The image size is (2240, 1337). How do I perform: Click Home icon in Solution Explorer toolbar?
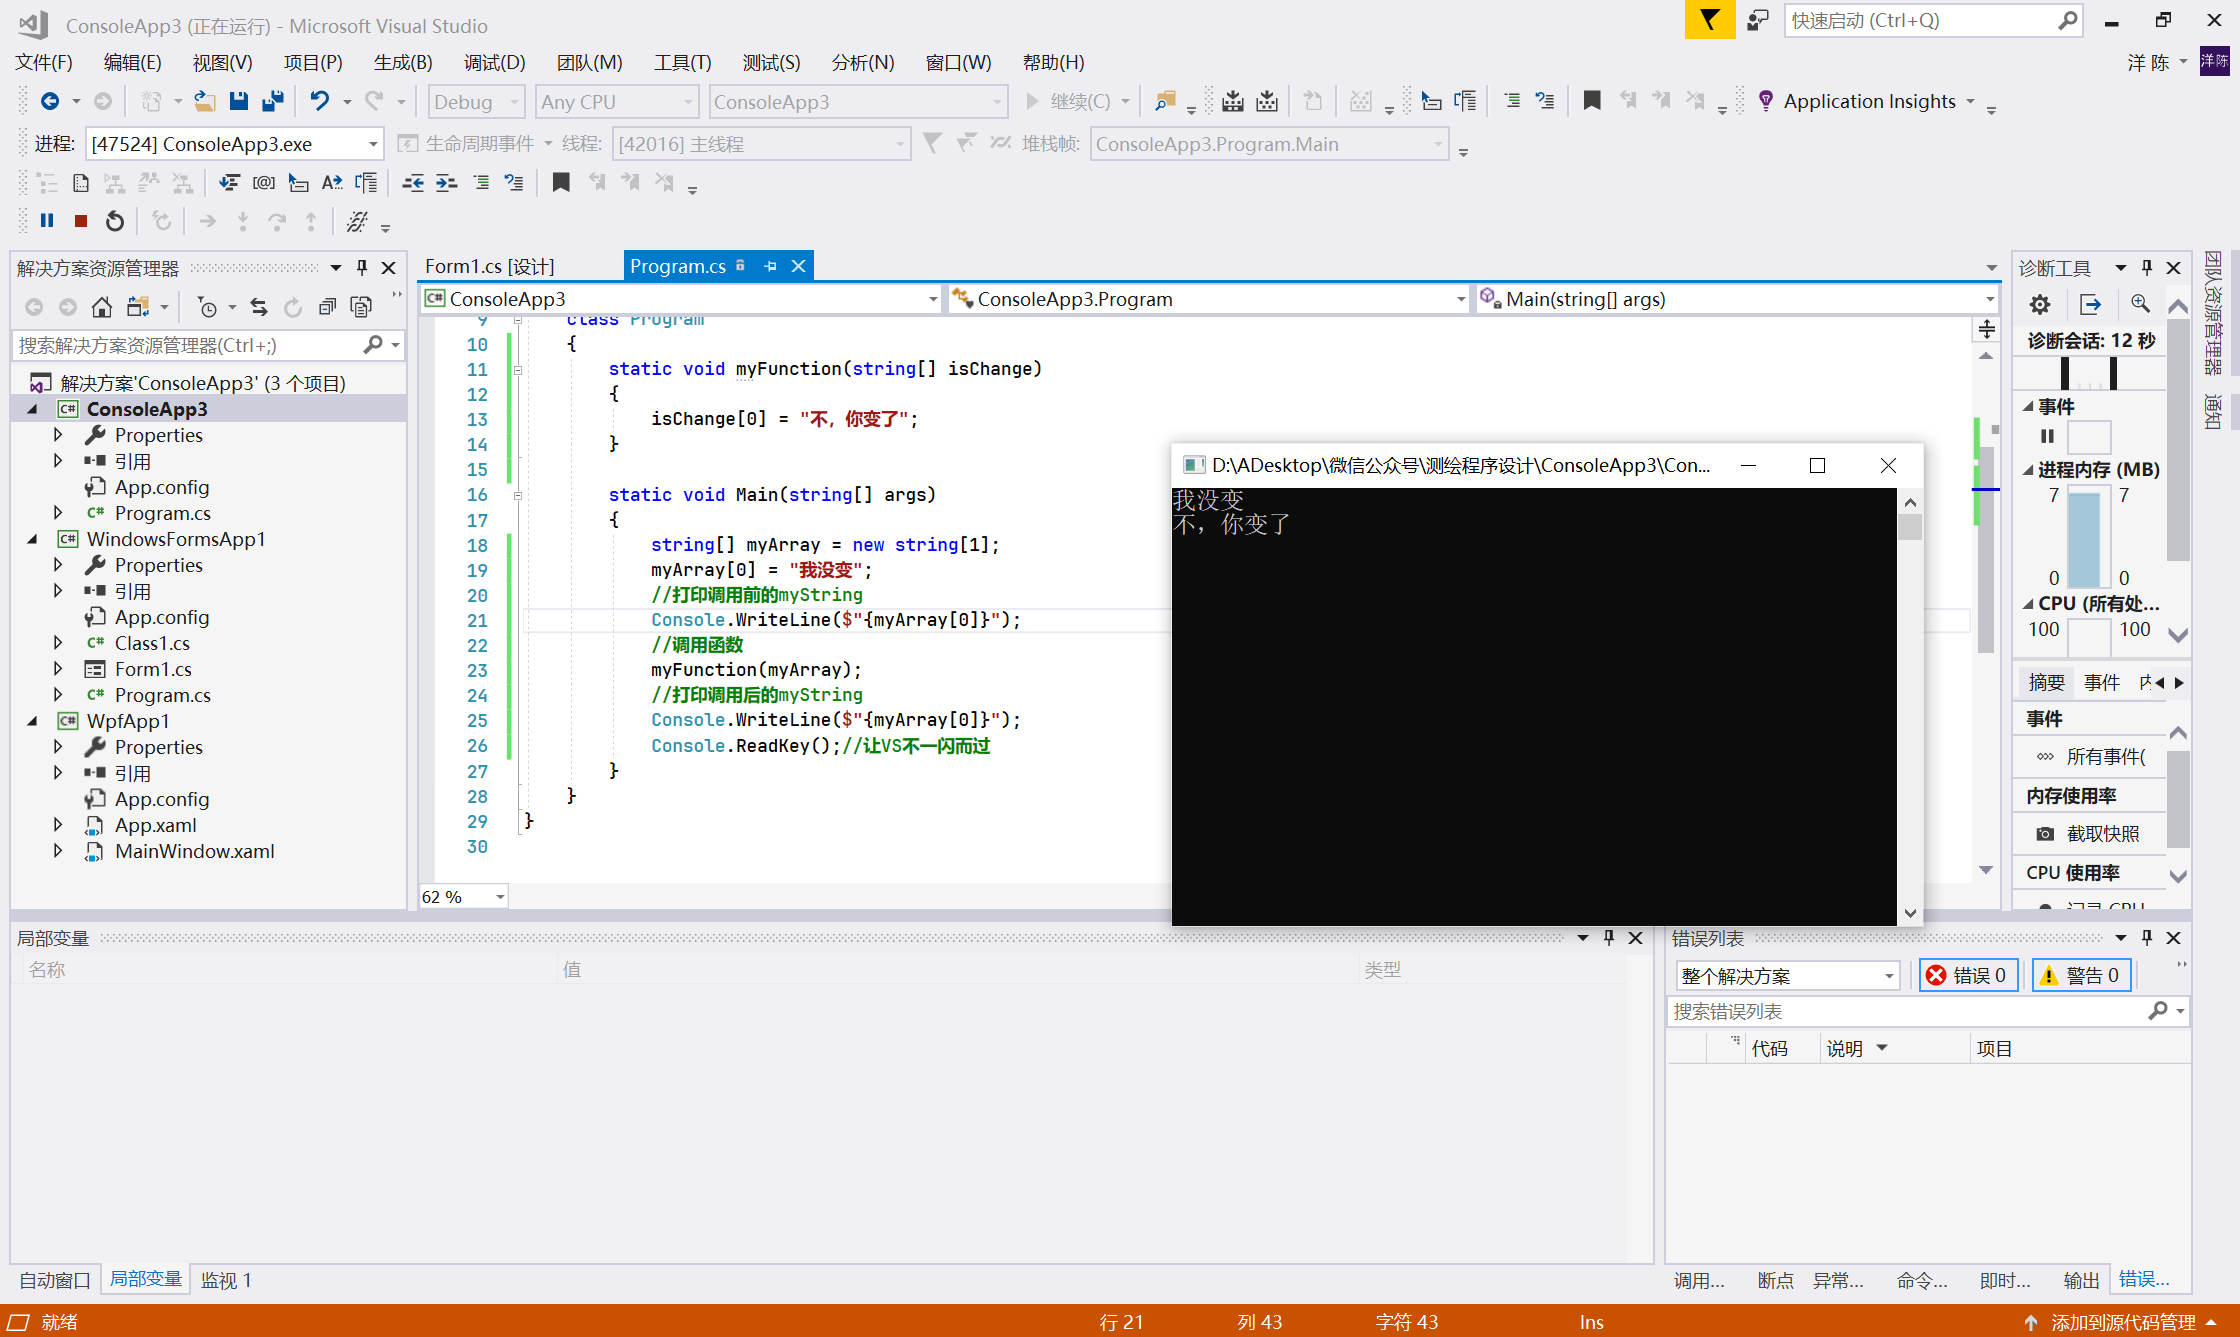pyautogui.click(x=101, y=307)
